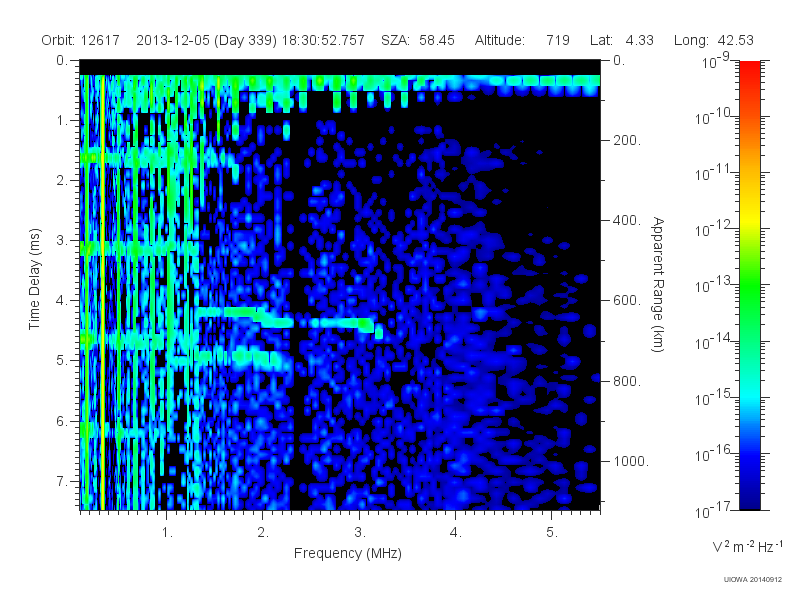Click the Frequency (MHz) axis label
This screenshot has width=800, height=600.
click(x=348, y=553)
